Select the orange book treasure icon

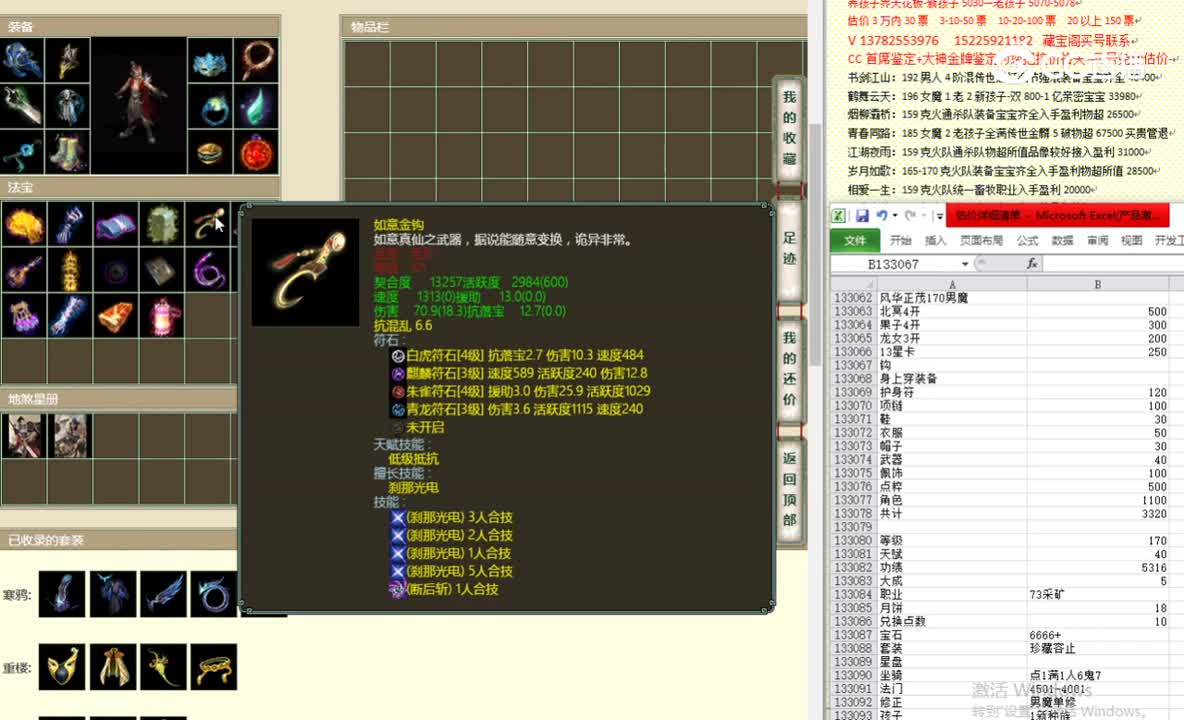point(116,316)
